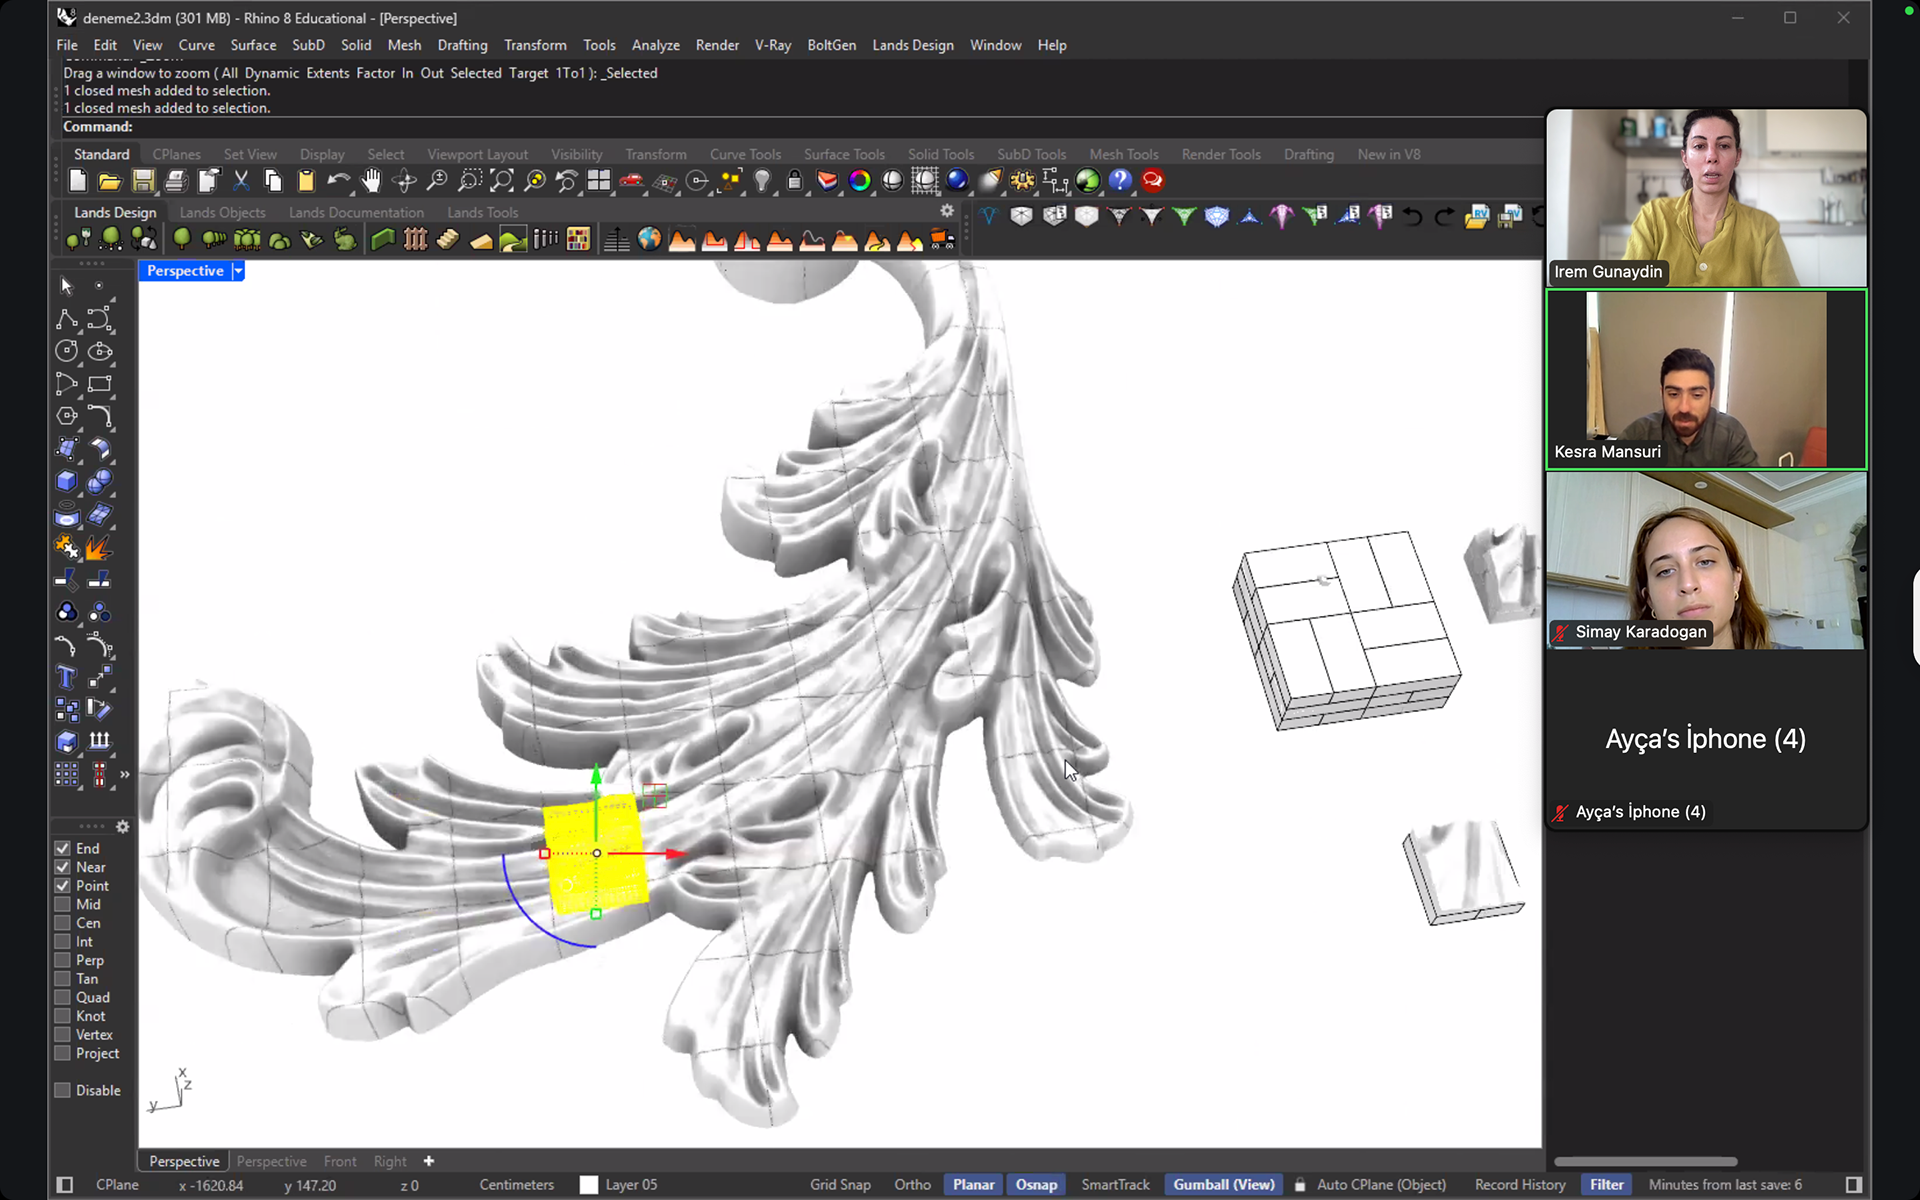Enable the Perp osnap checkbox
Viewport: 1920px width, 1200px height.
62,960
